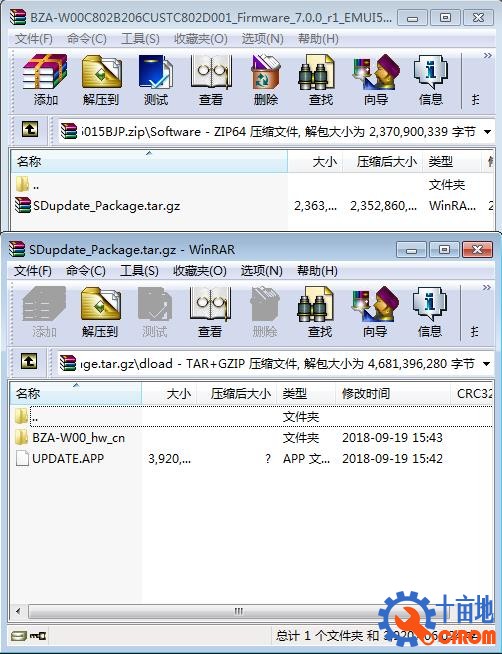Expand the toolbar overflow chevron in the top window
502x654 pixels.
(487, 55)
